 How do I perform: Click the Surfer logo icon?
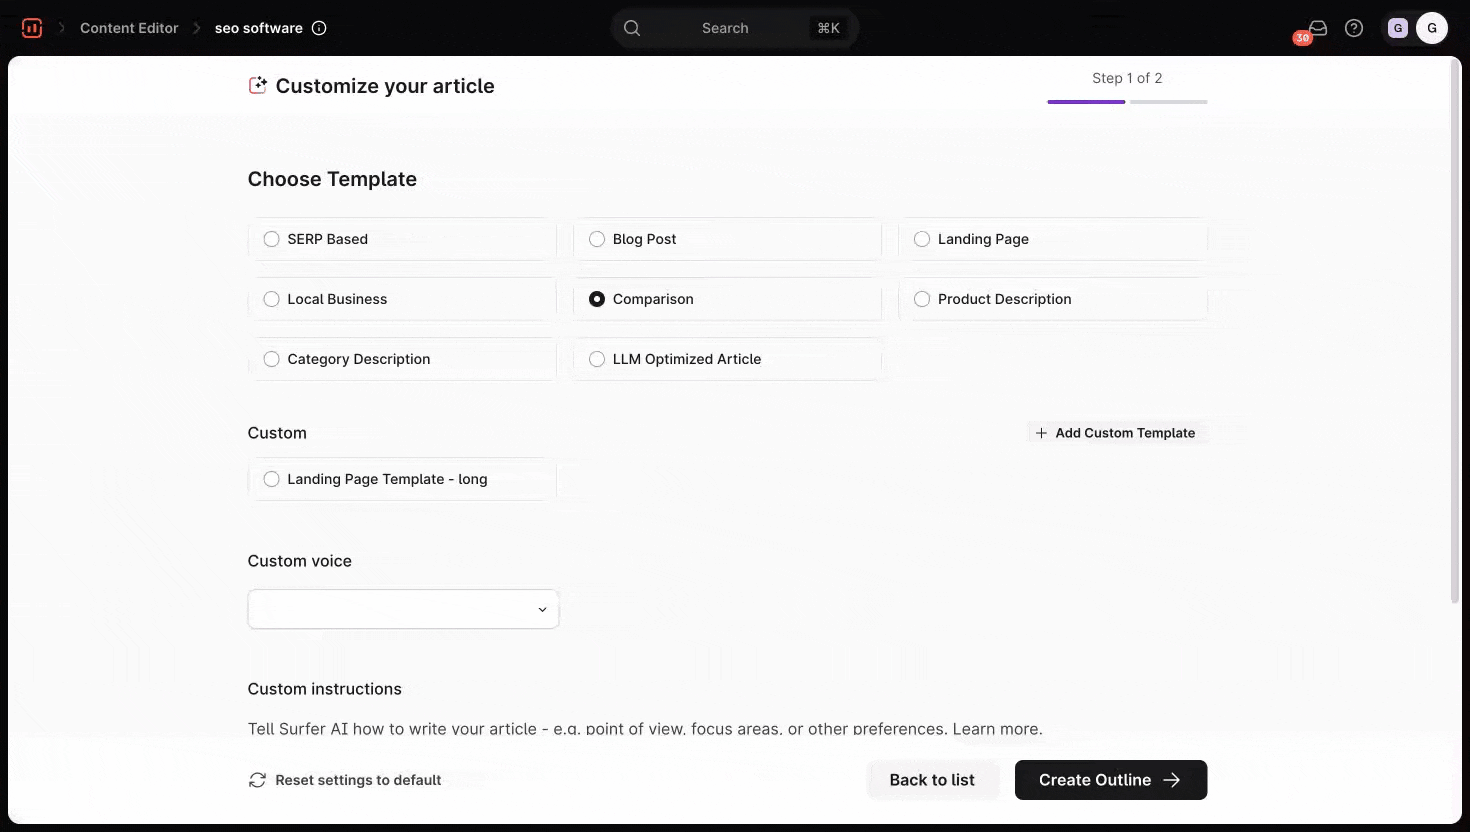(32, 28)
